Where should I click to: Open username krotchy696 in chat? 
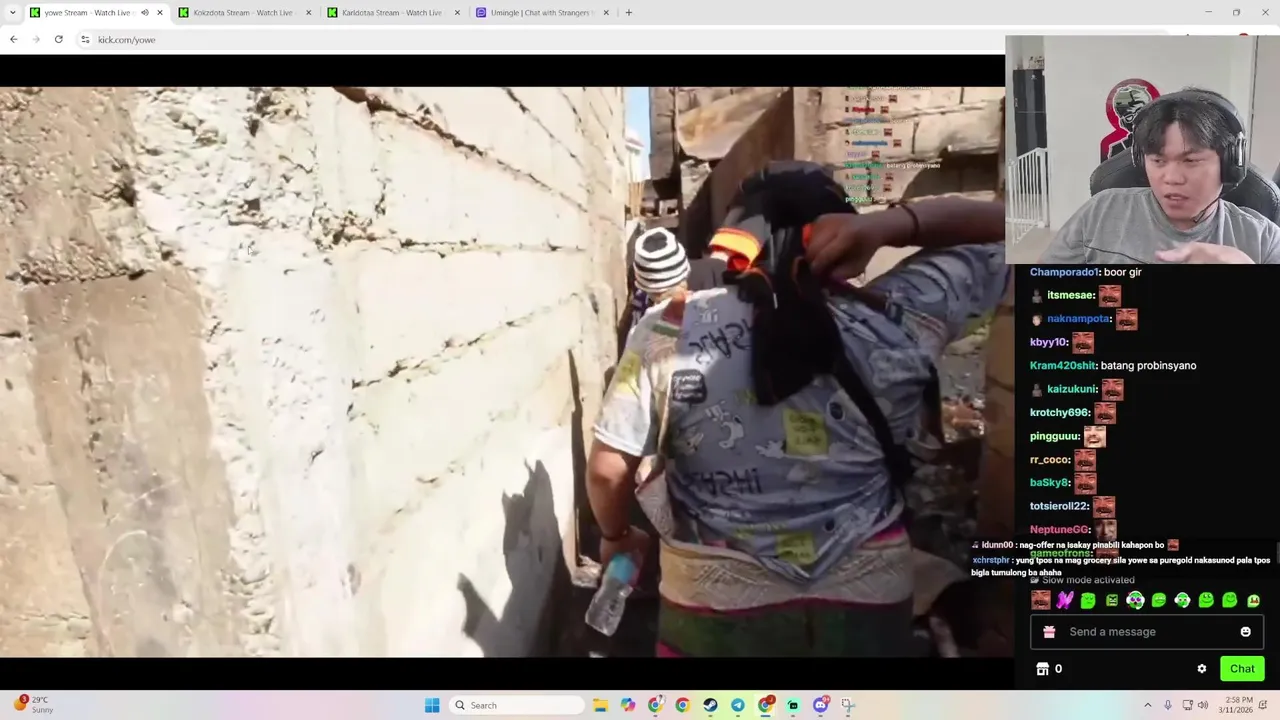pyautogui.click(x=1061, y=413)
